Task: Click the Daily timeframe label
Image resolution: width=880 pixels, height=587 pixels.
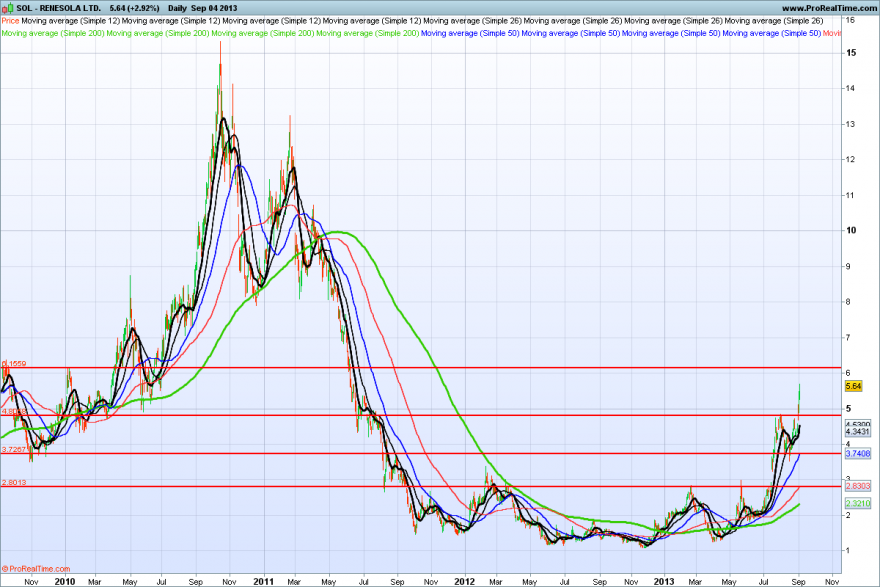Action: pos(177,8)
